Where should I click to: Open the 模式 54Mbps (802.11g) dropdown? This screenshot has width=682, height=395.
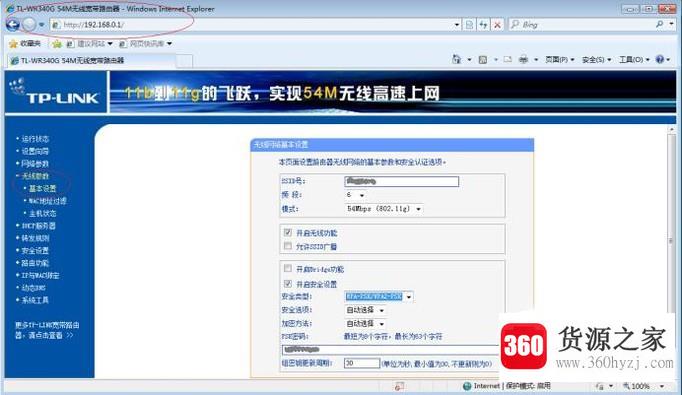click(x=384, y=209)
